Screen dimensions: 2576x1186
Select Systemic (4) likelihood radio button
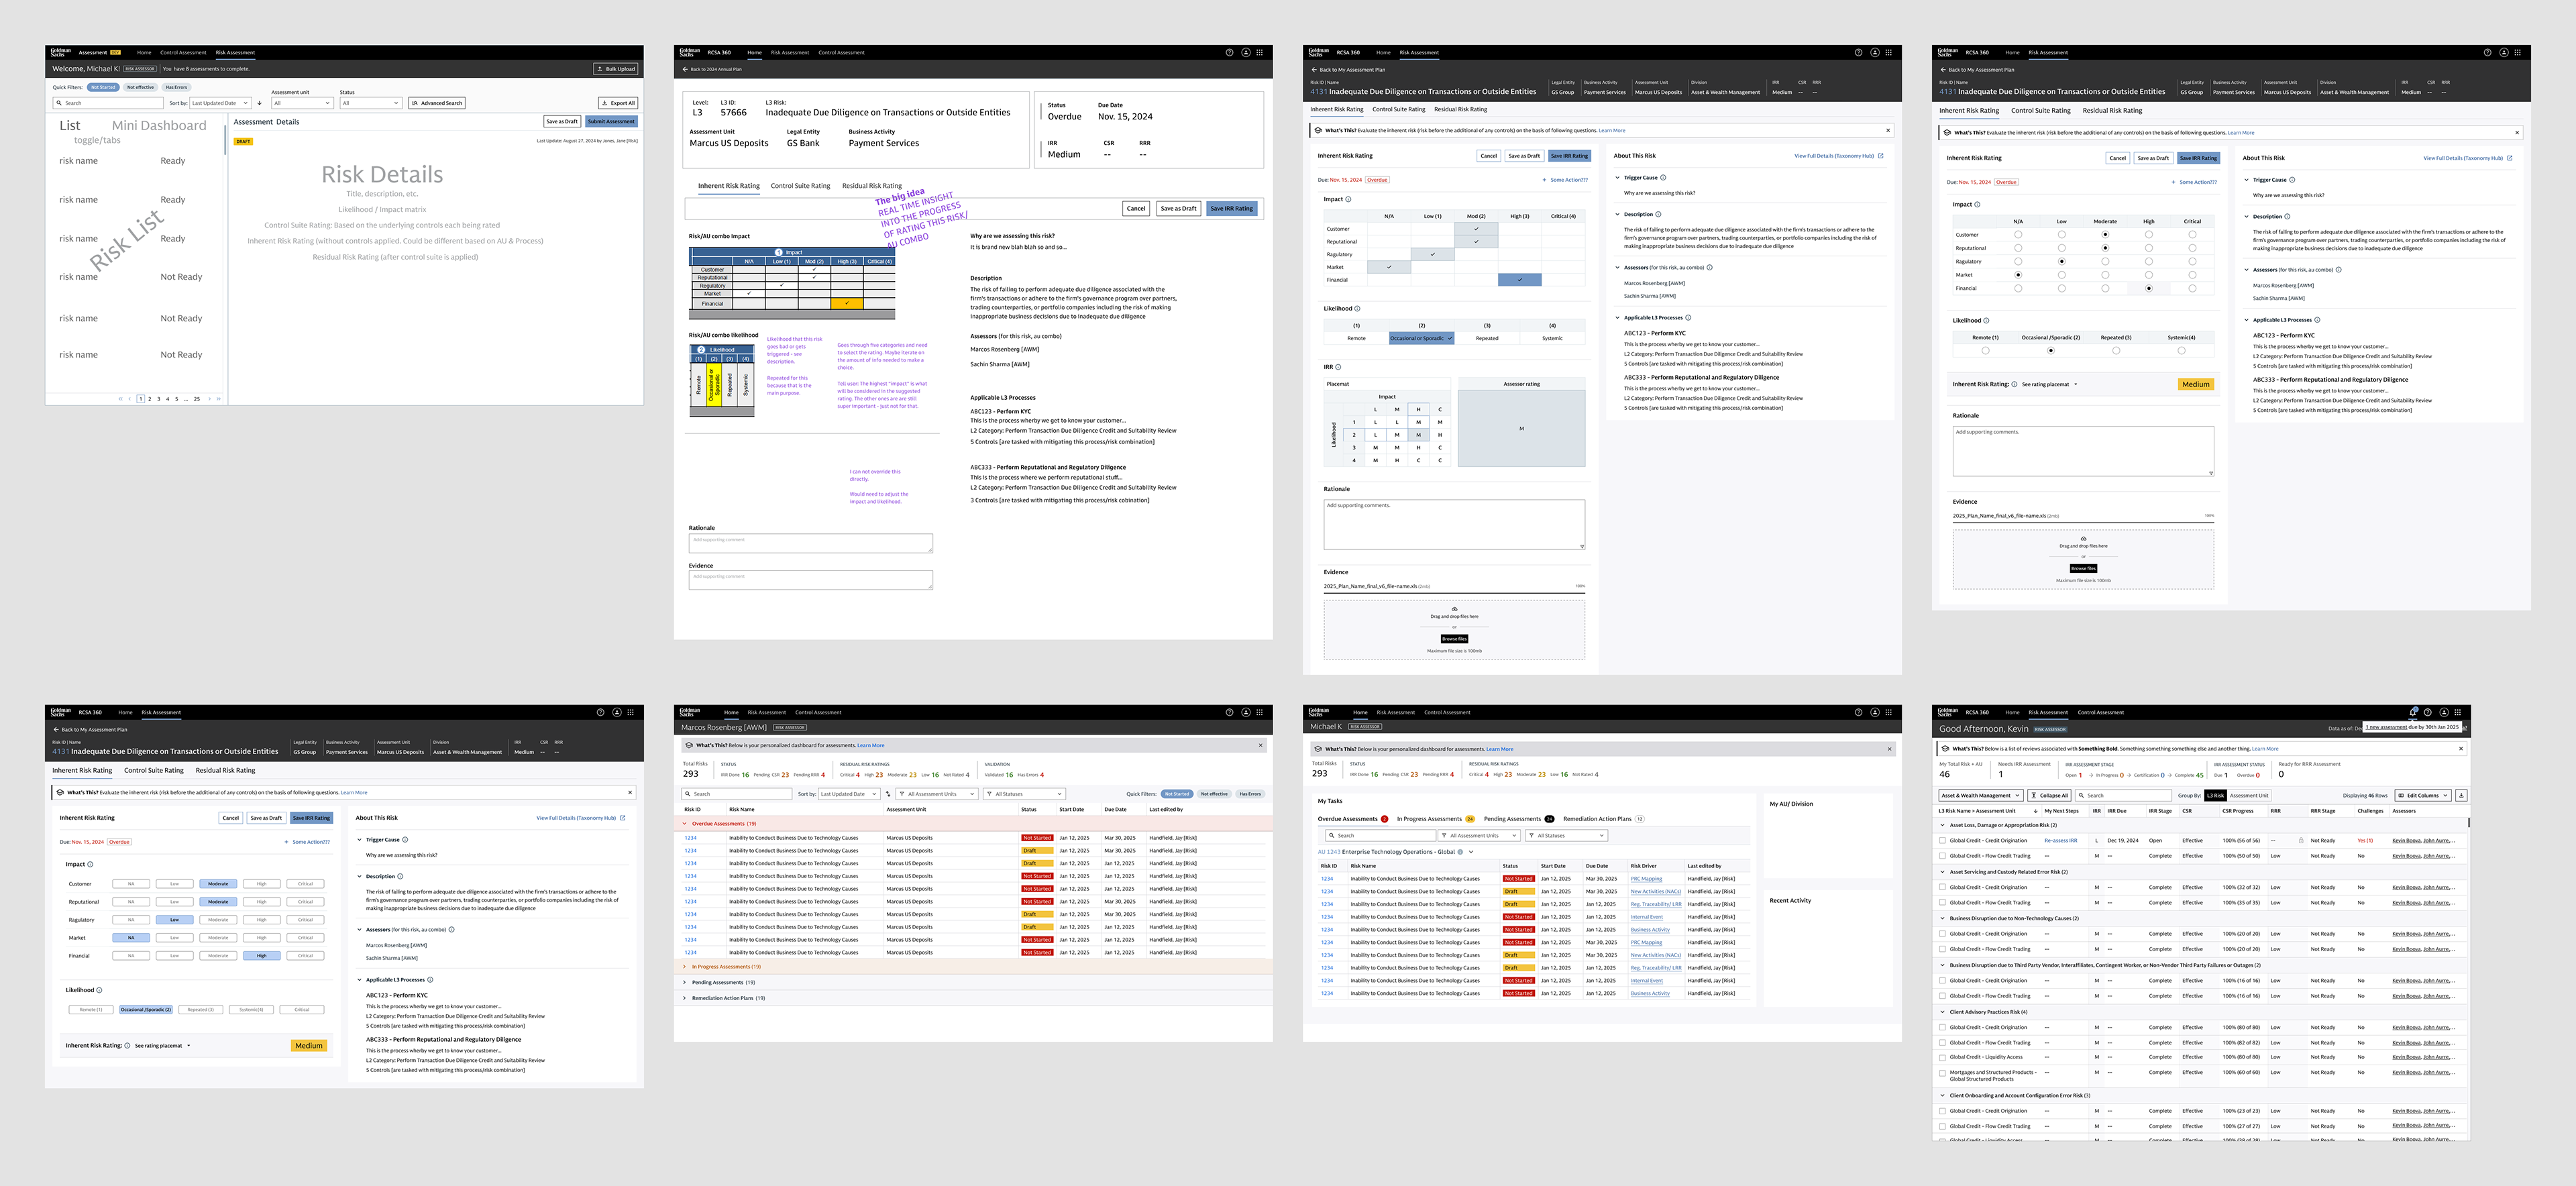point(2181,351)
